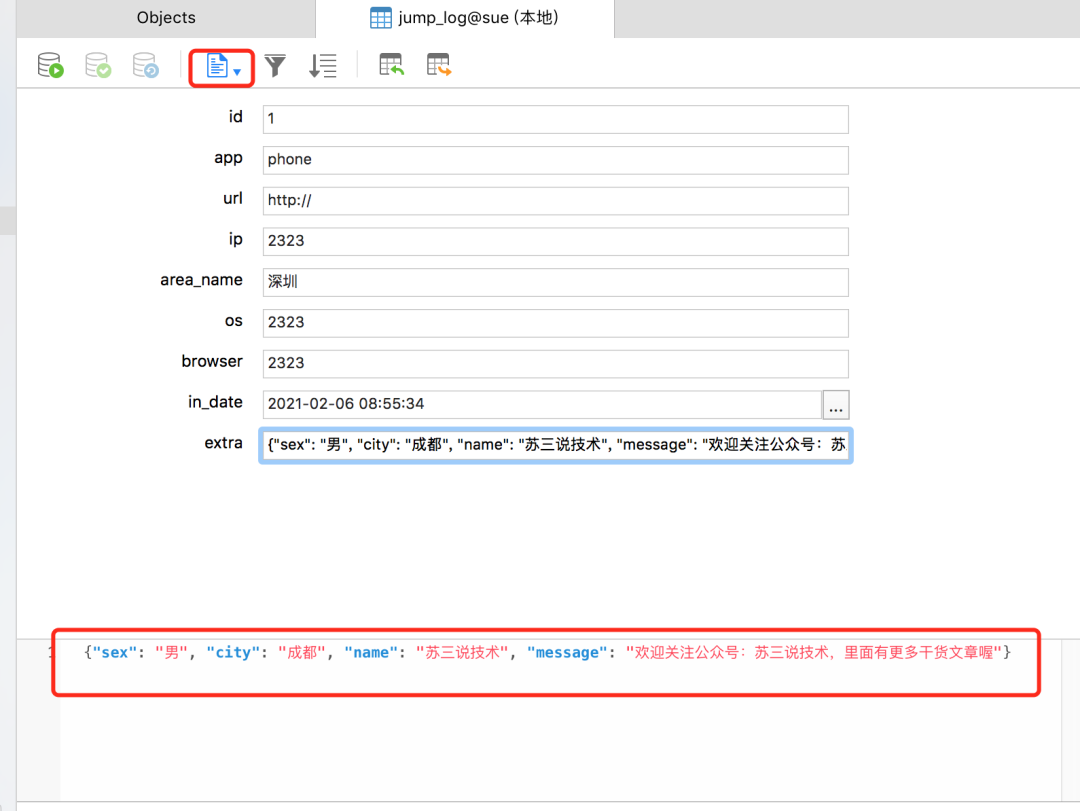
Task: Open the memo text viewer icon
Action: click(x=214, y=64)
